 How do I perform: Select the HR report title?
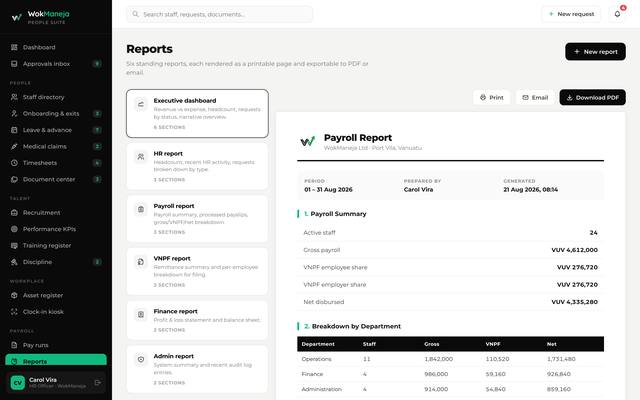click(x=168, y=153)
